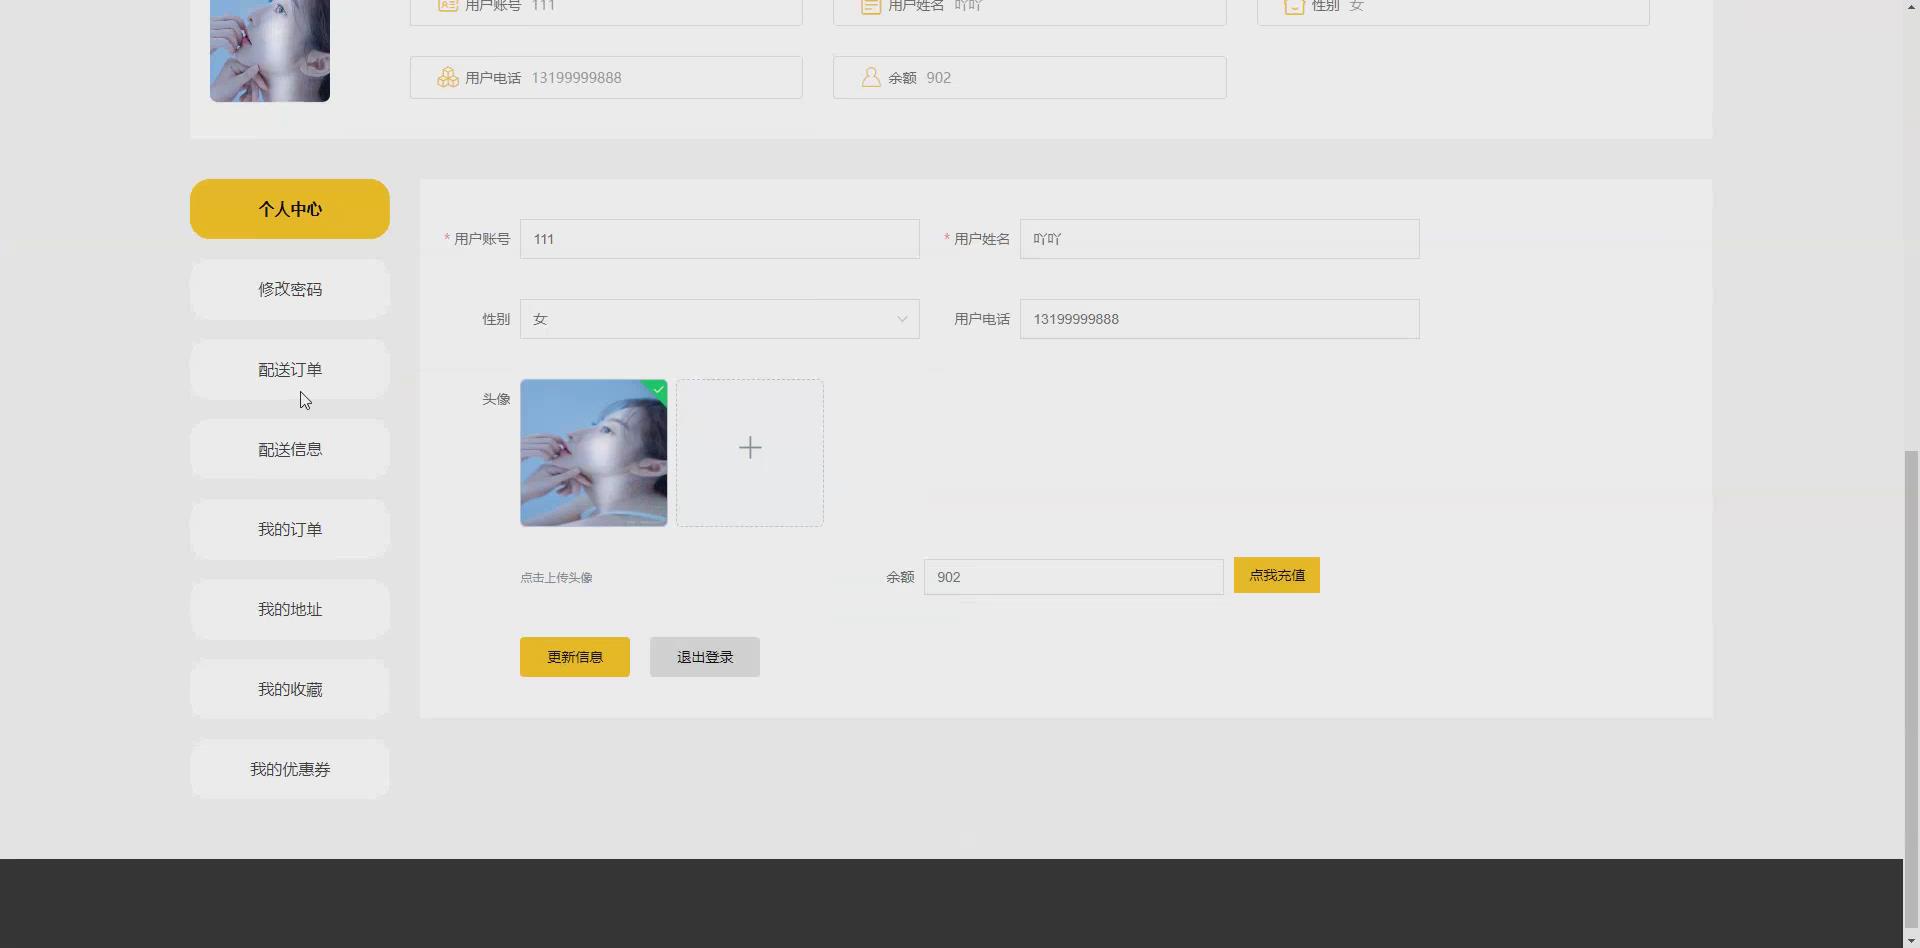Select 个人中心 in the sidebar
Viewport: 1920px width, 948px height.
(289, 209)
